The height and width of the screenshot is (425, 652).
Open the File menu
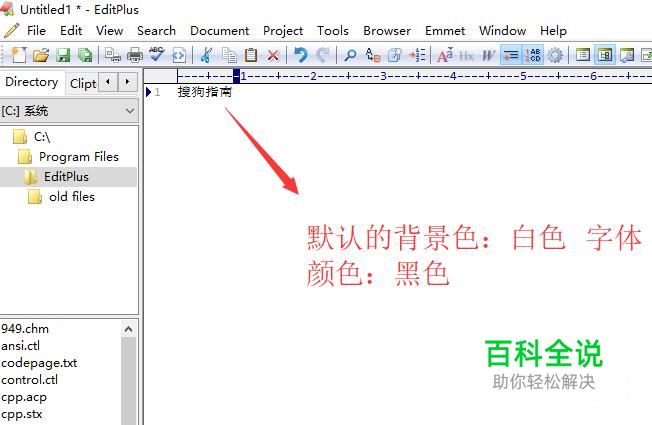click(x=36, y=31)
